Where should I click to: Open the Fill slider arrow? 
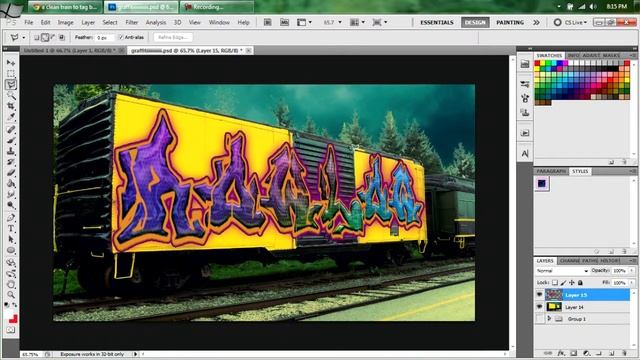click(x=632, y=282)
